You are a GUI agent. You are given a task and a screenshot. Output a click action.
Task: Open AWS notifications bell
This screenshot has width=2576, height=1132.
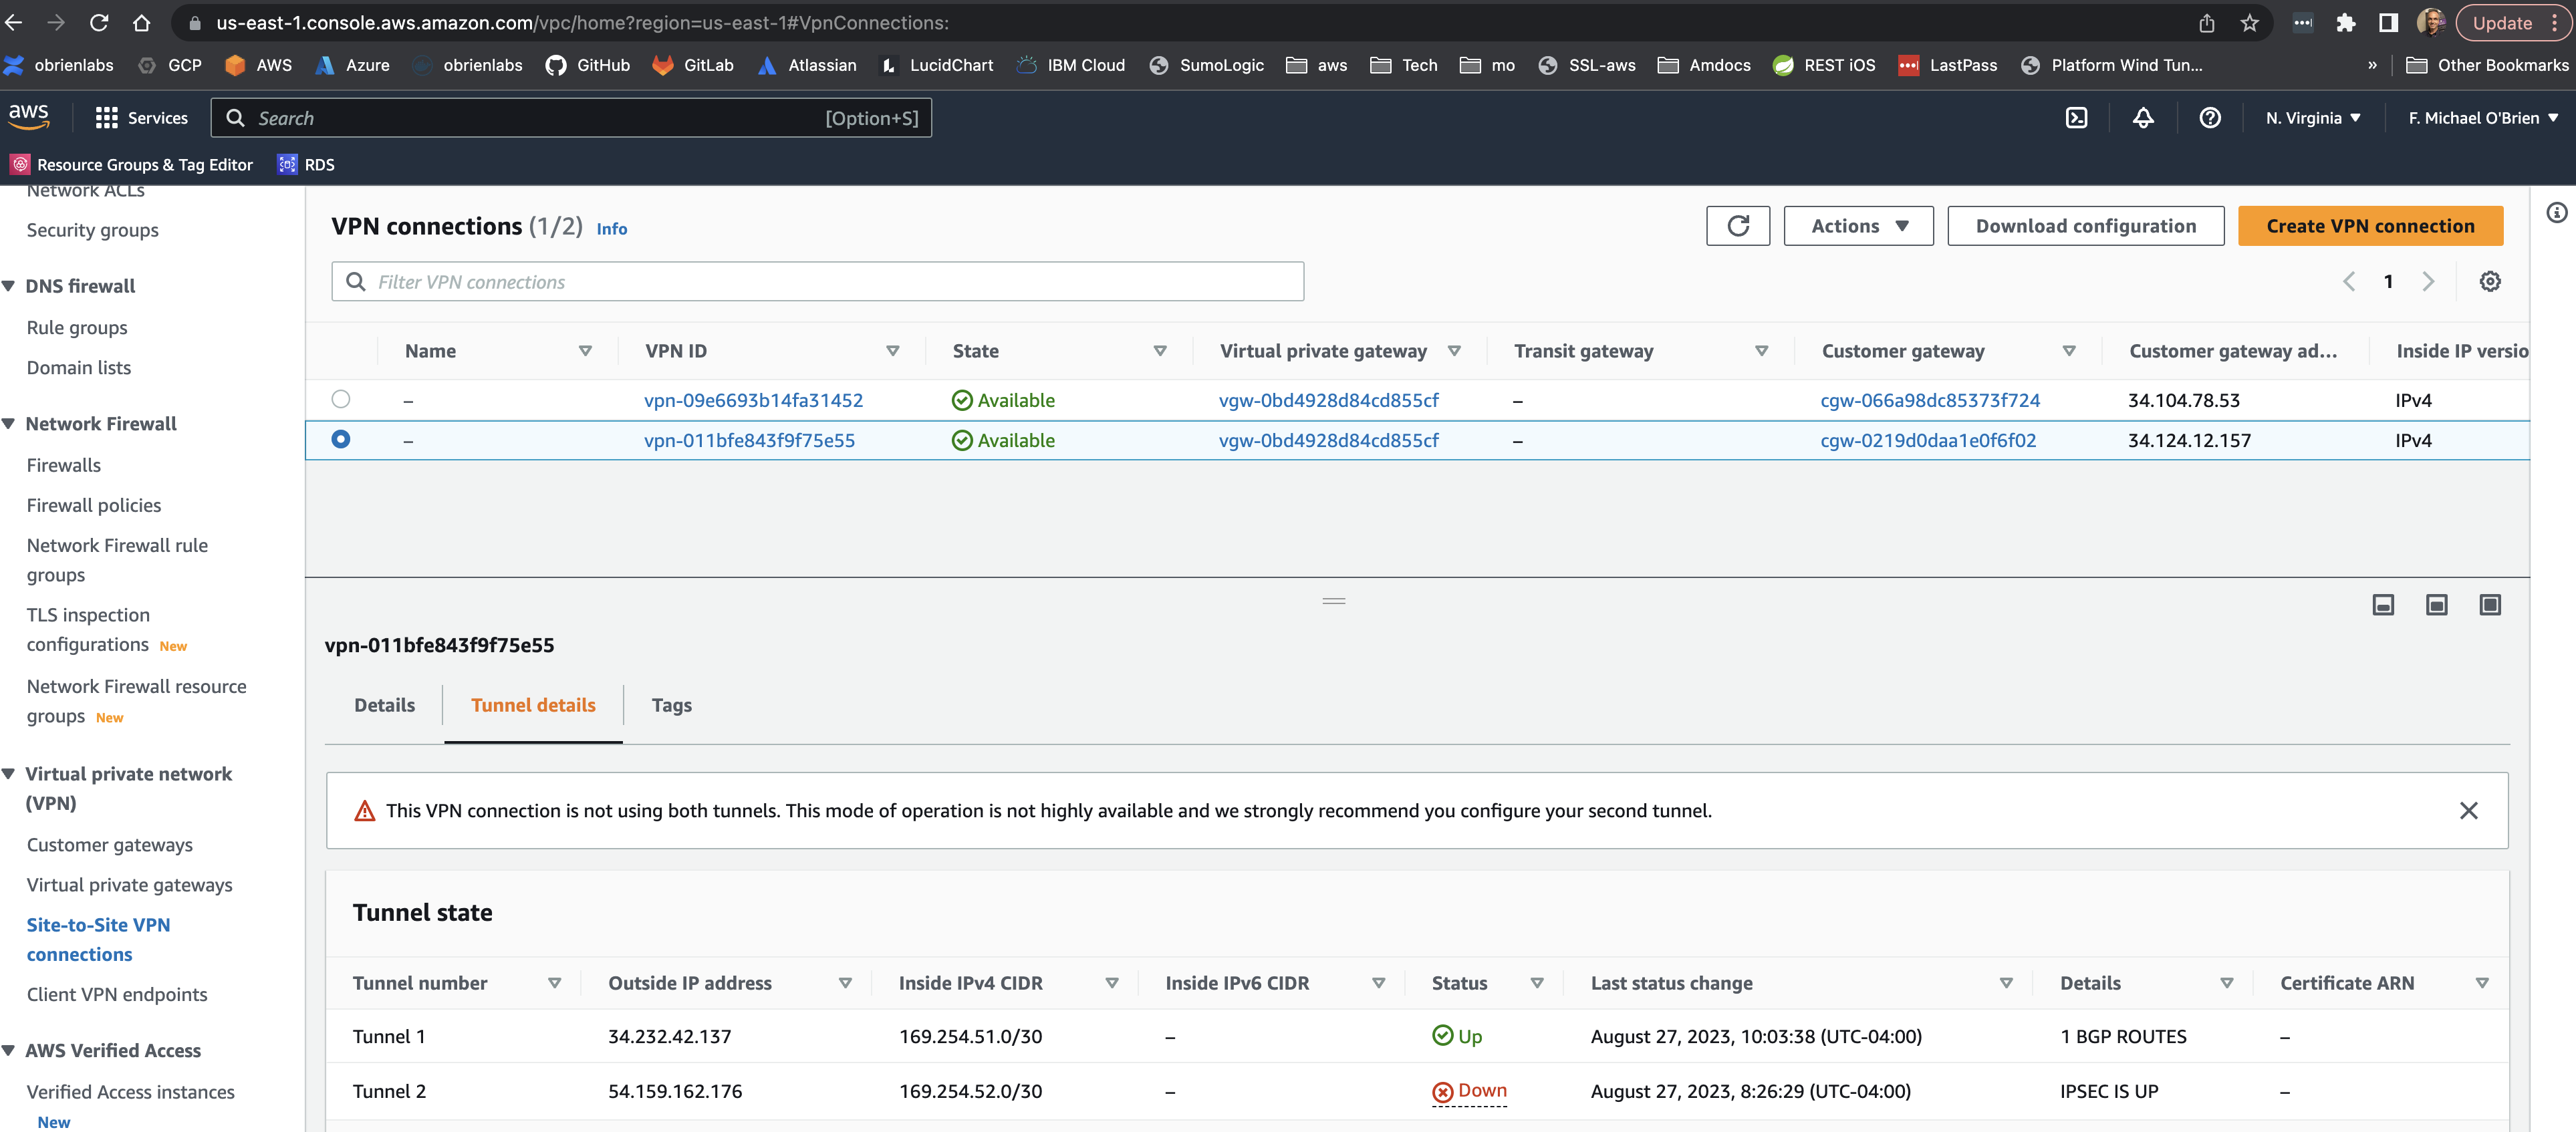(2143, 117)
